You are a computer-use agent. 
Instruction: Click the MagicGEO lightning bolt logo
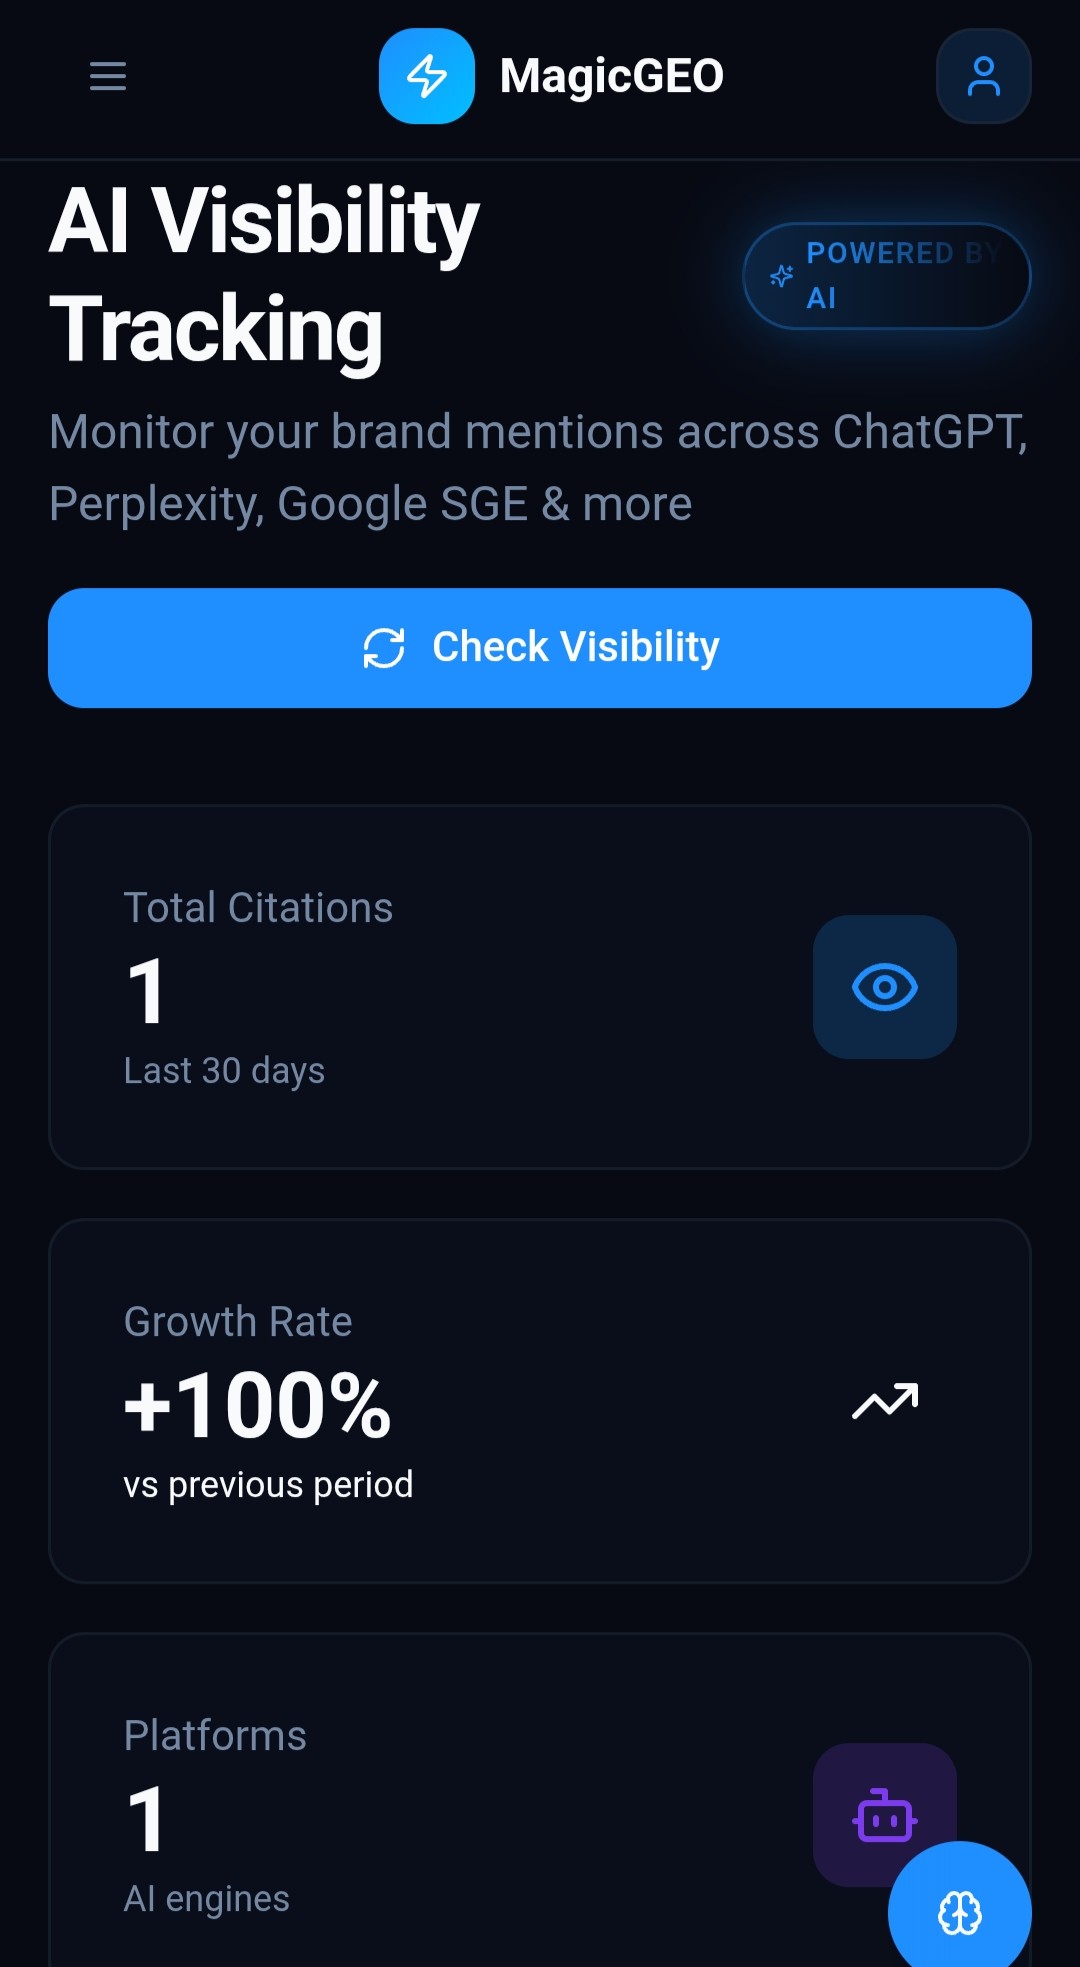pyautogui.click(x=427, y=76)
